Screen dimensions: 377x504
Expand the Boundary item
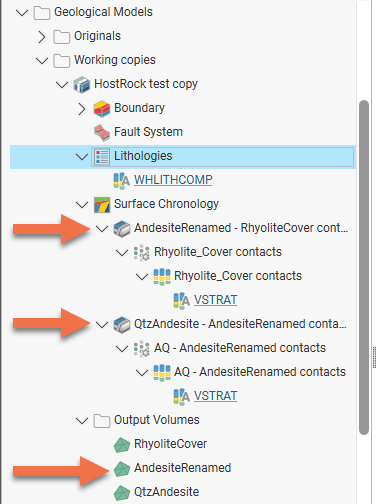82,109
